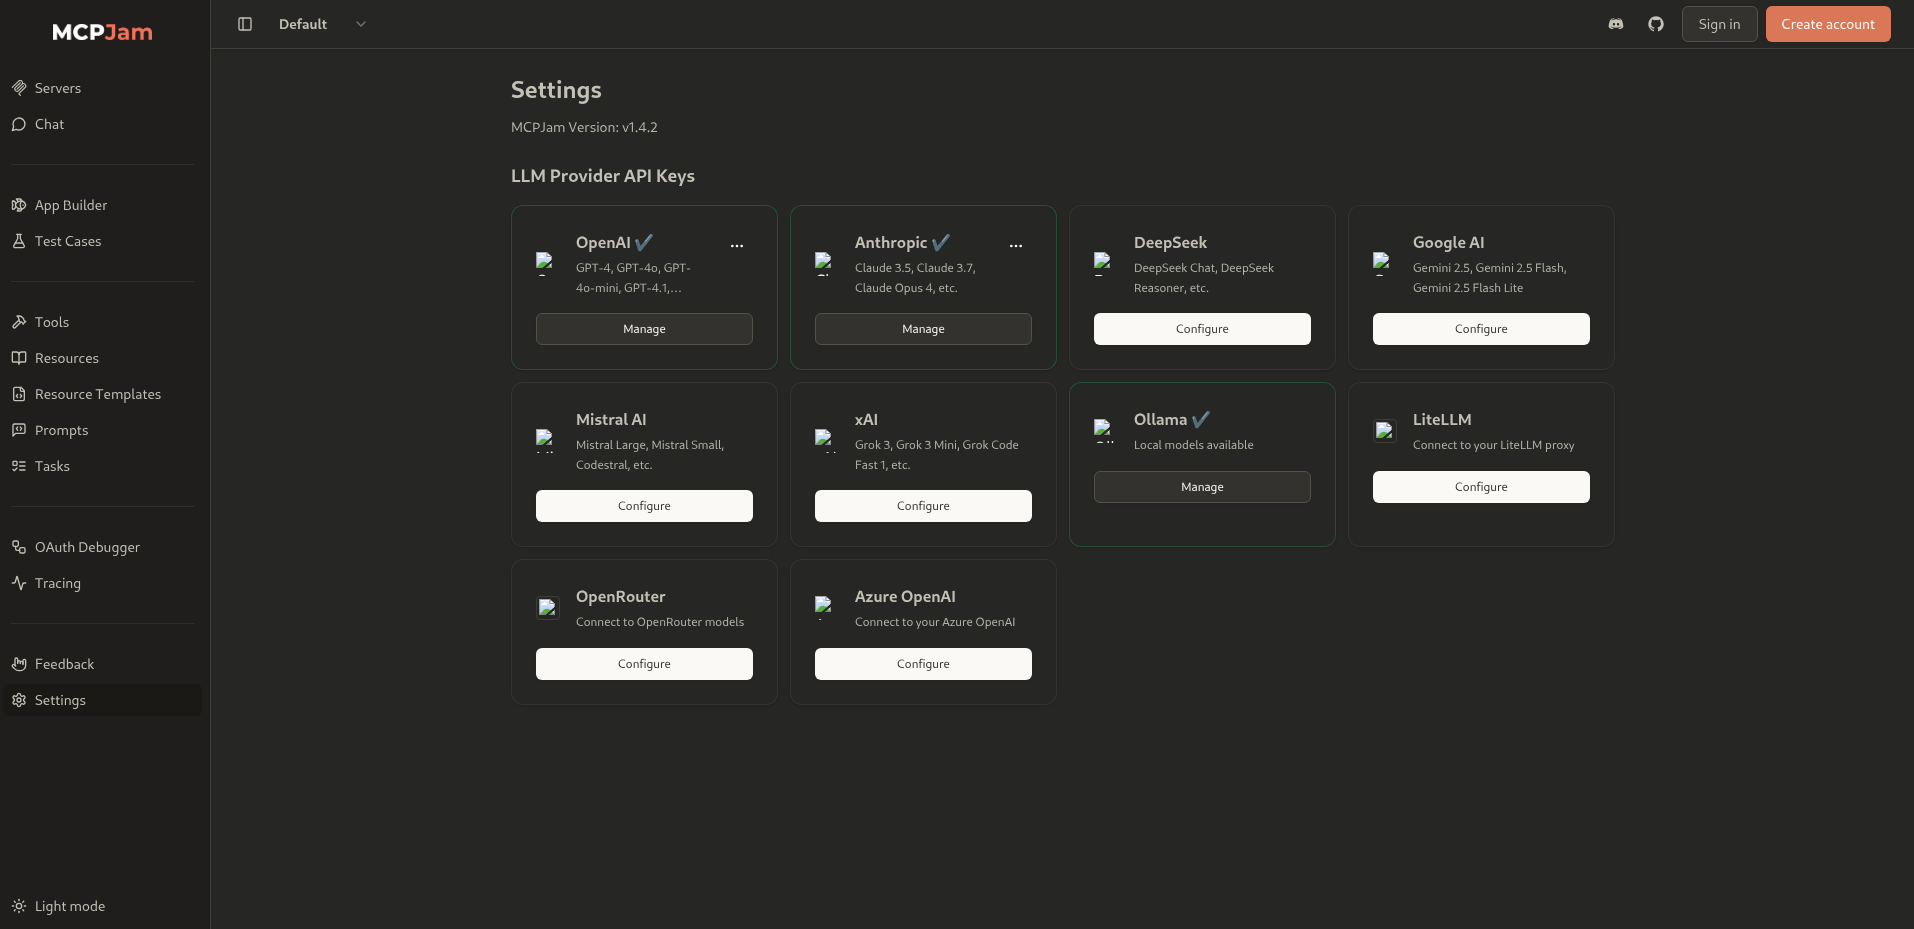Click the Ollama provider logo

point(1104,430)
